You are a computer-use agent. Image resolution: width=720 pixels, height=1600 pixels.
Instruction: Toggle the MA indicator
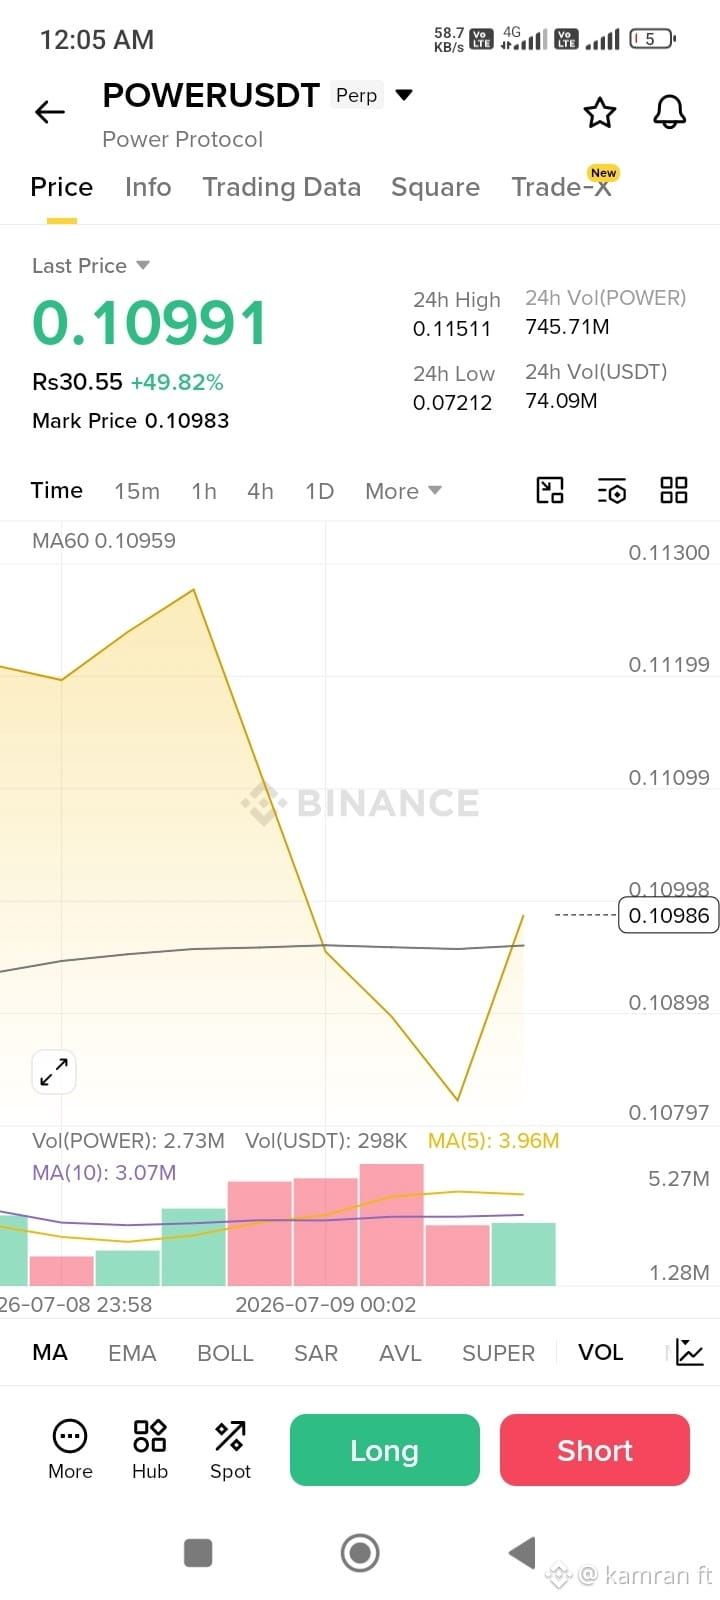(50, 1352)
